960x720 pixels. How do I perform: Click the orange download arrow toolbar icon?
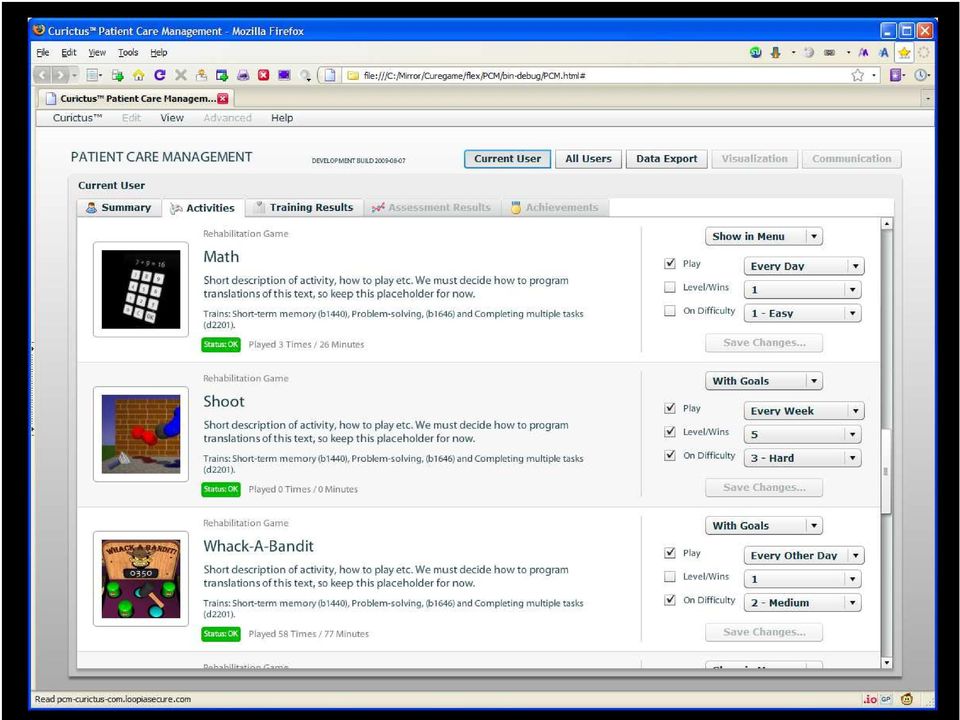pos(776,53)
